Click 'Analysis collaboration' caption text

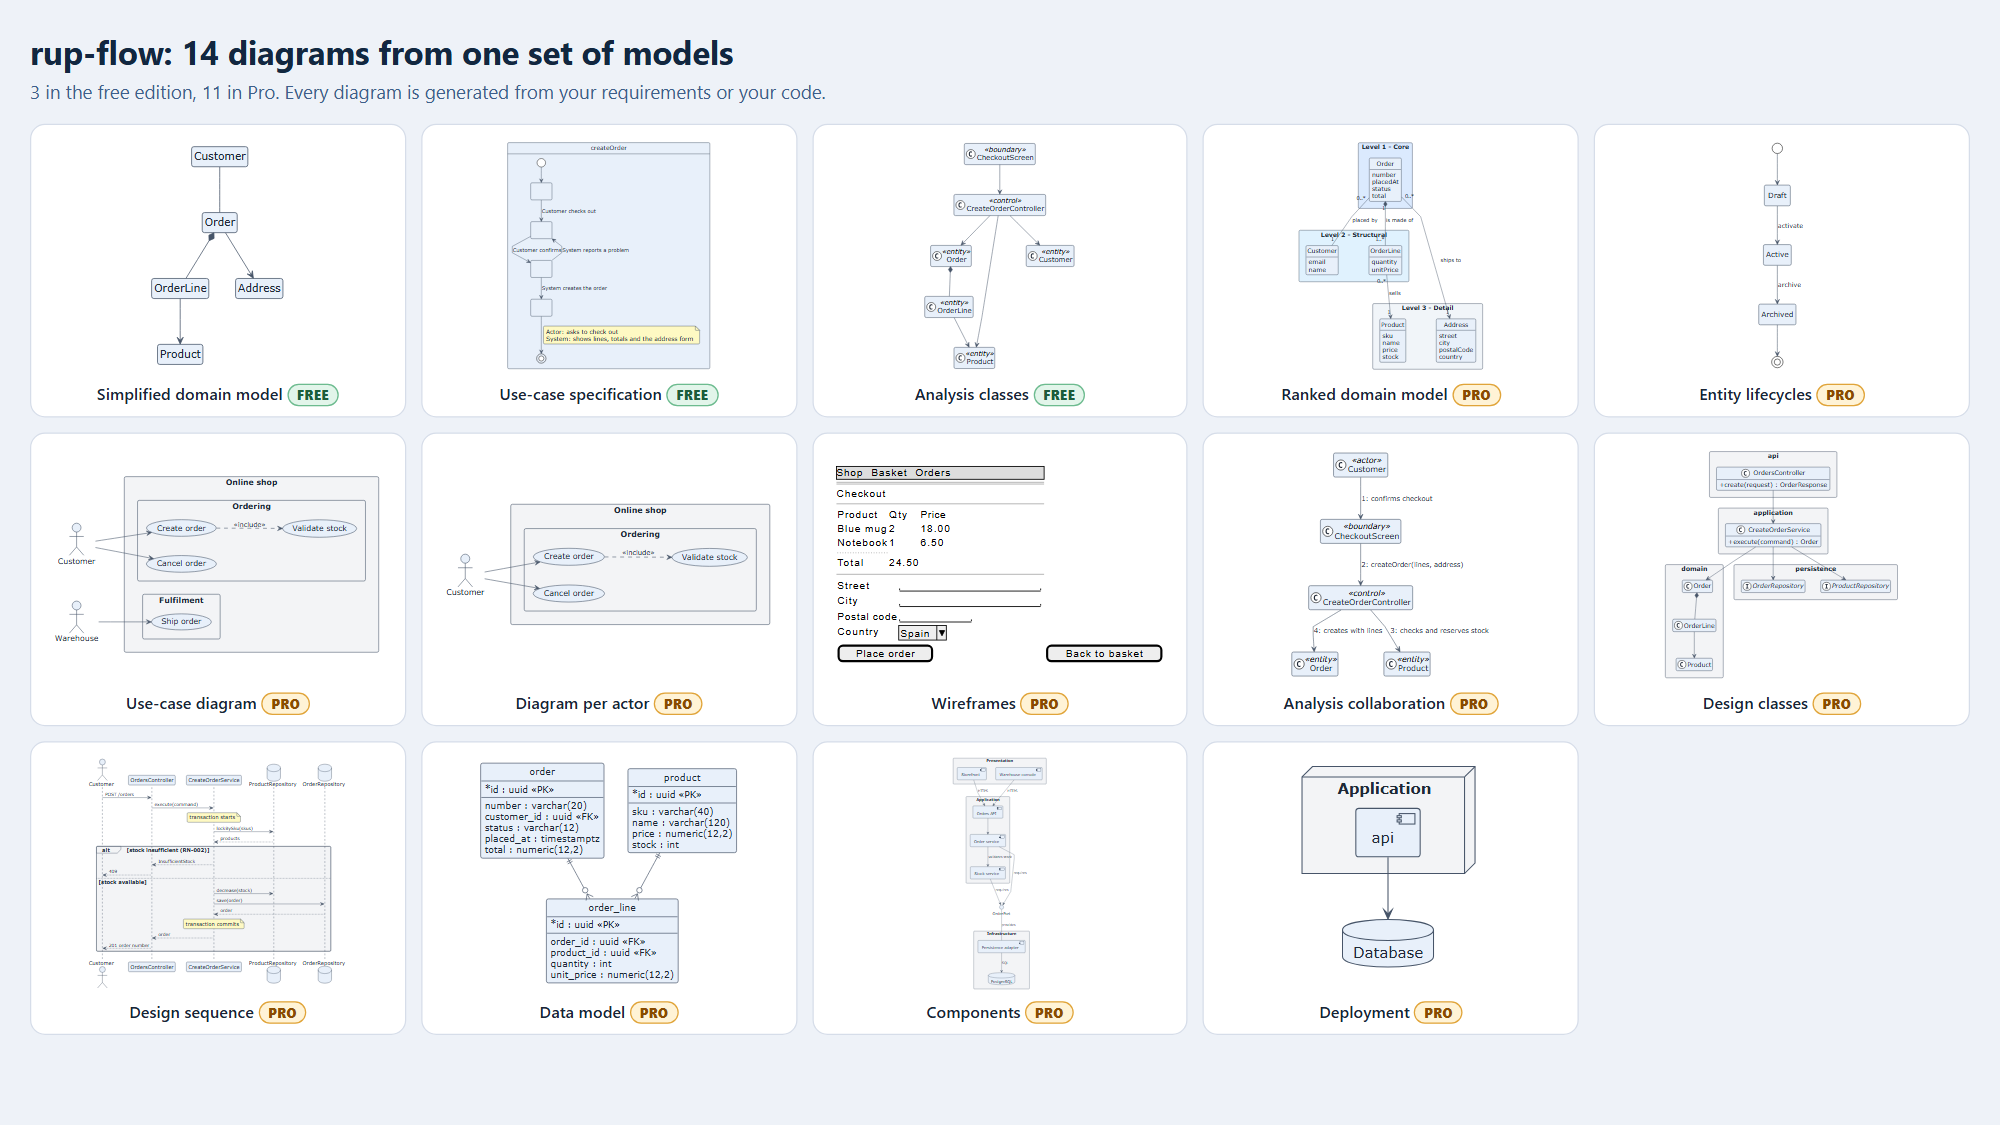click(x=1364, y=704)
